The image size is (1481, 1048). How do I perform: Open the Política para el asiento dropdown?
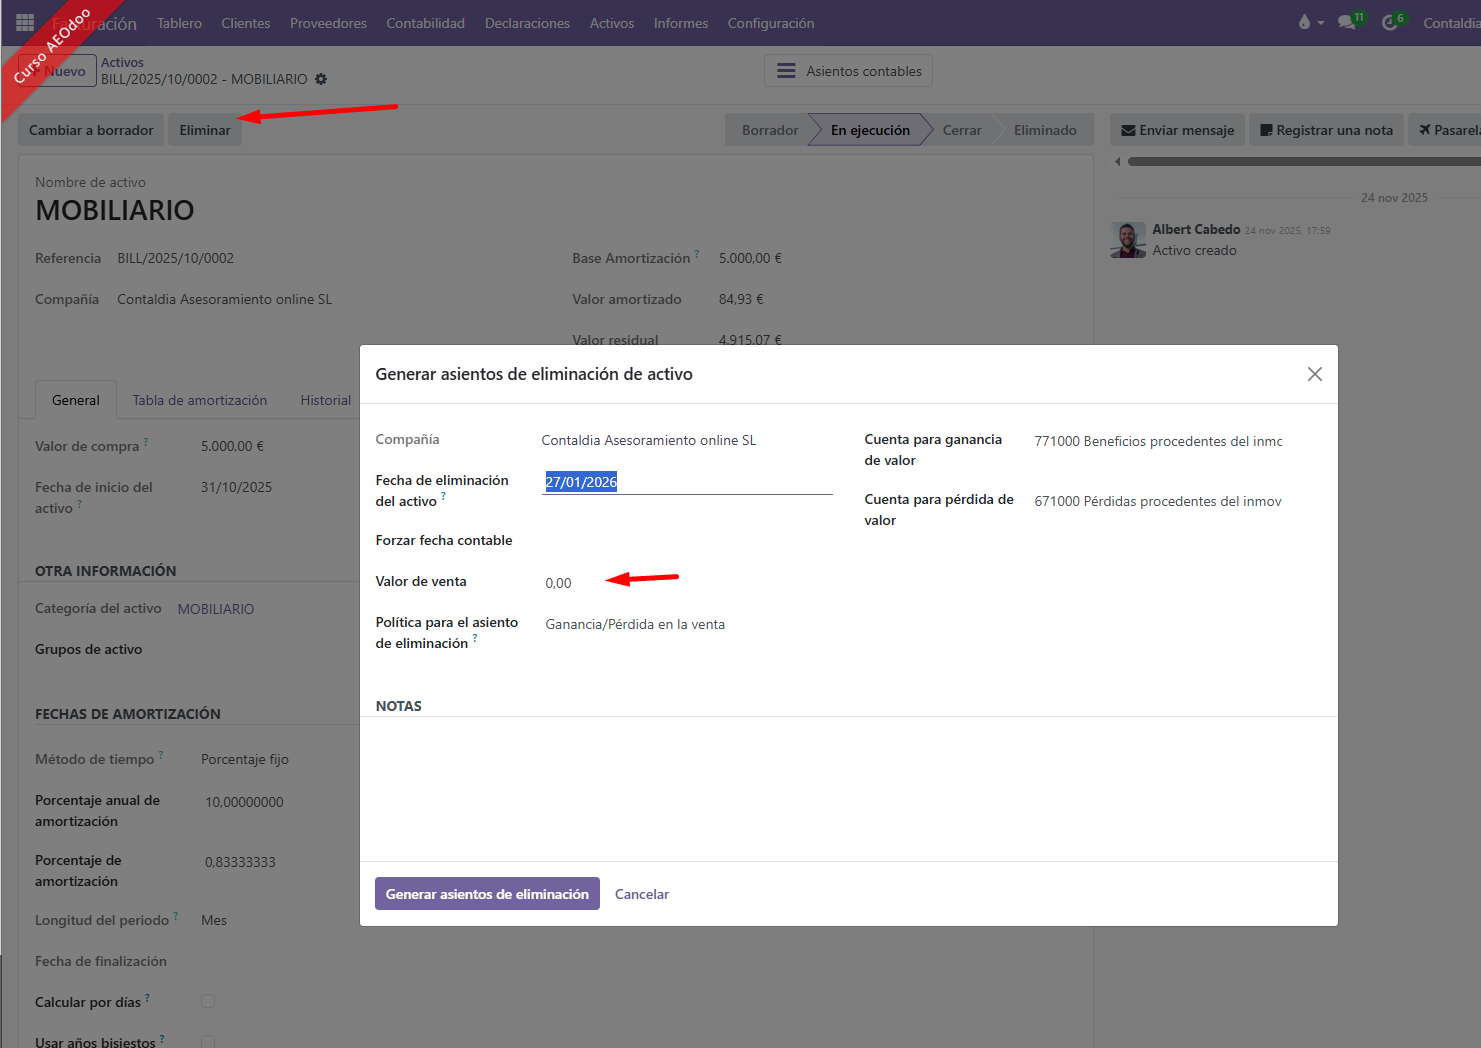[686, 624]
